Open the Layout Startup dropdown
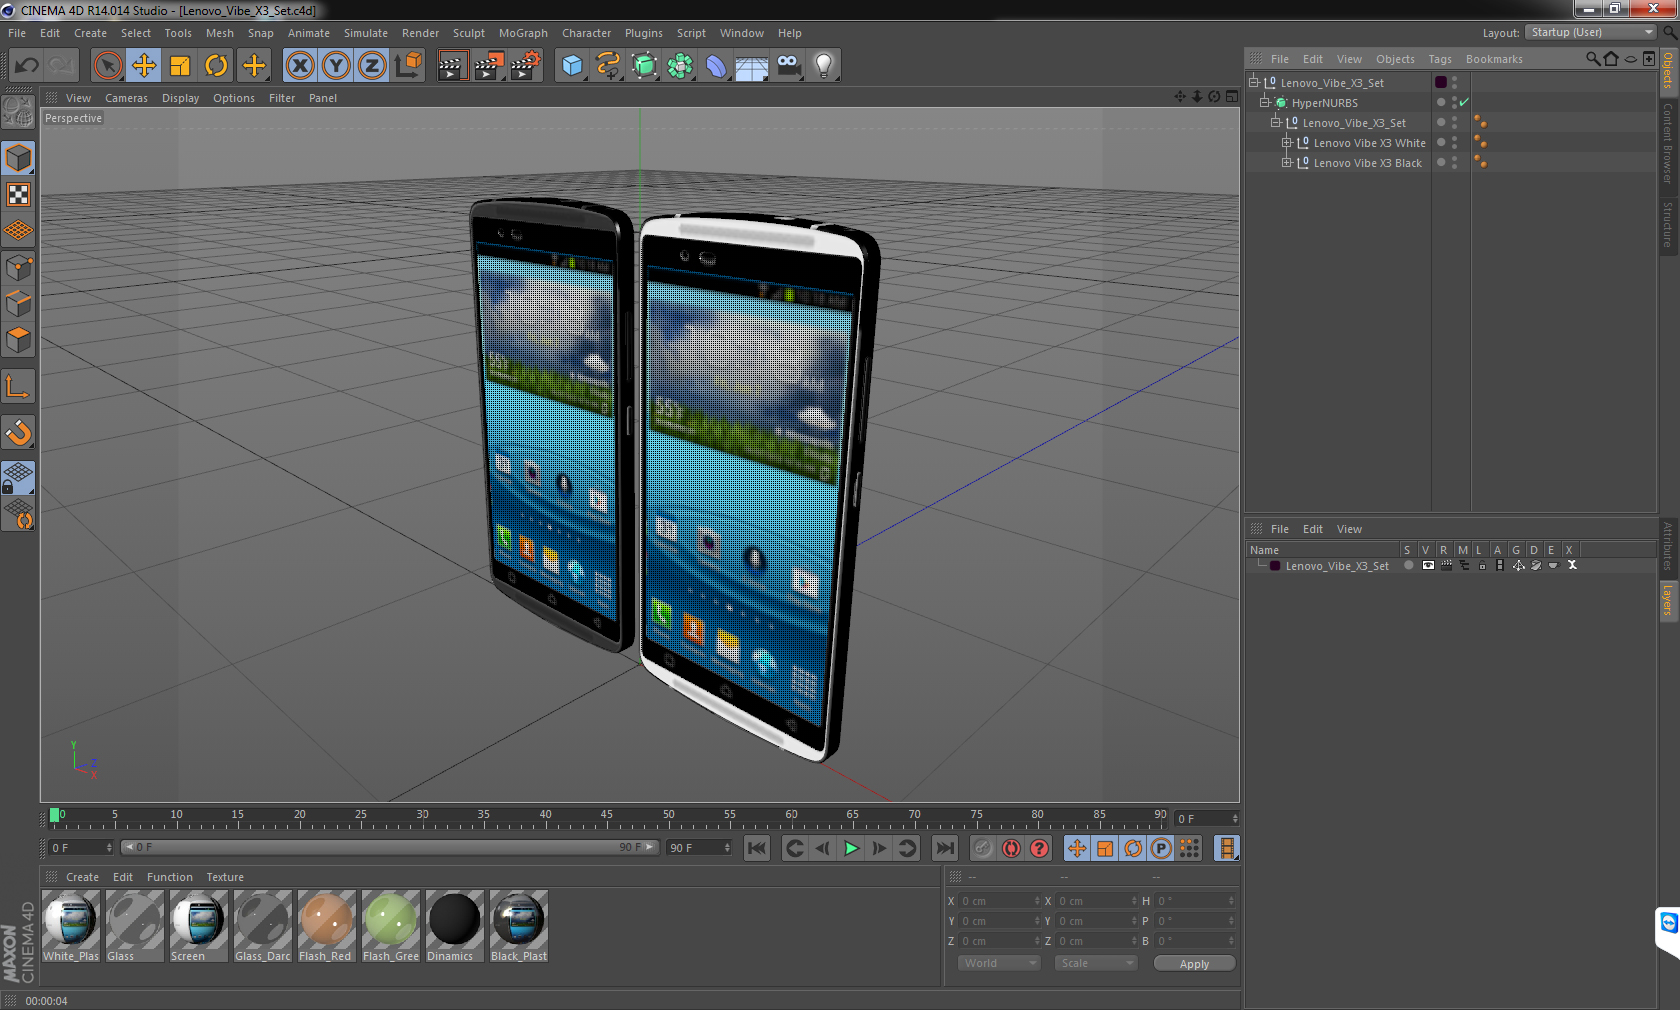This screenshot has width=1680, height=1010. click(1591, 32)
